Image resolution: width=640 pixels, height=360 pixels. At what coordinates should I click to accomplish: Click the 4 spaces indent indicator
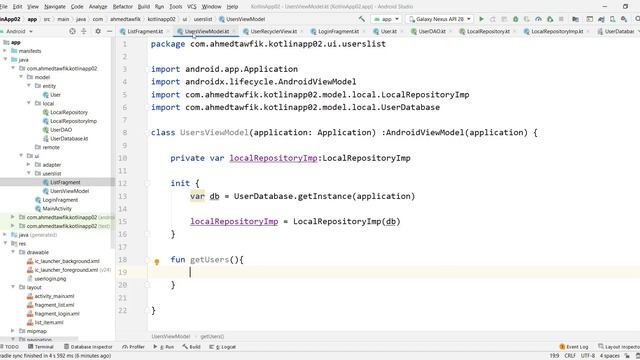click(x=609, y=356)
